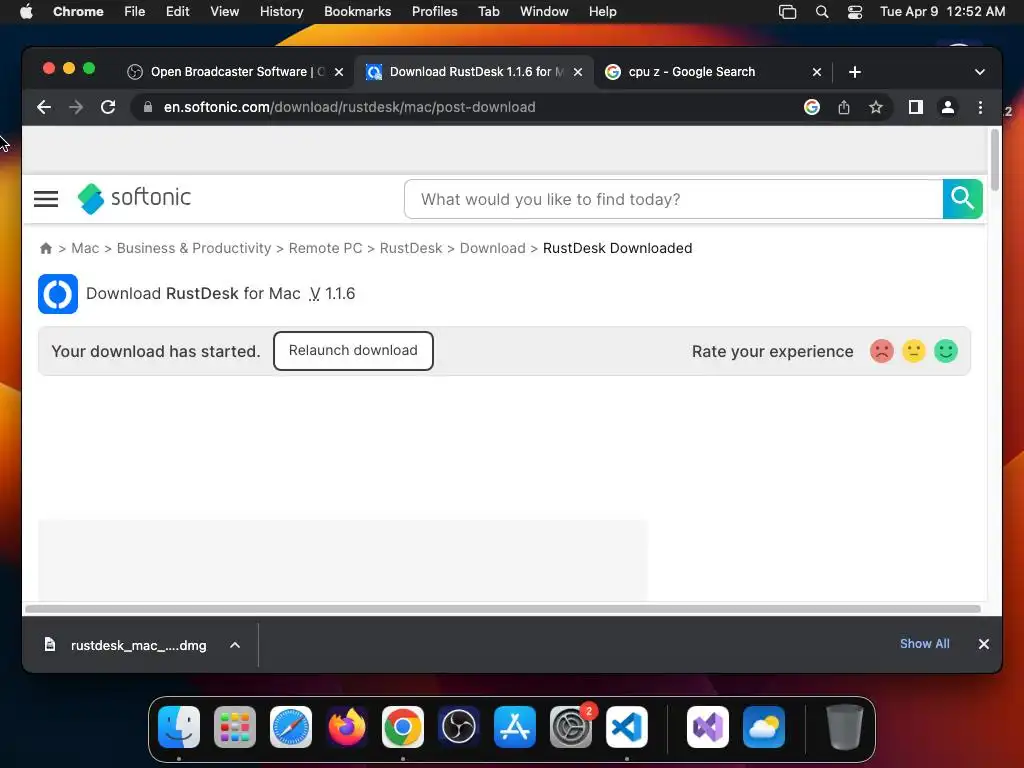Viewport: 1024px width, 768px height.
Task: Open a new tab with the plus button
Action: [855, 72]
